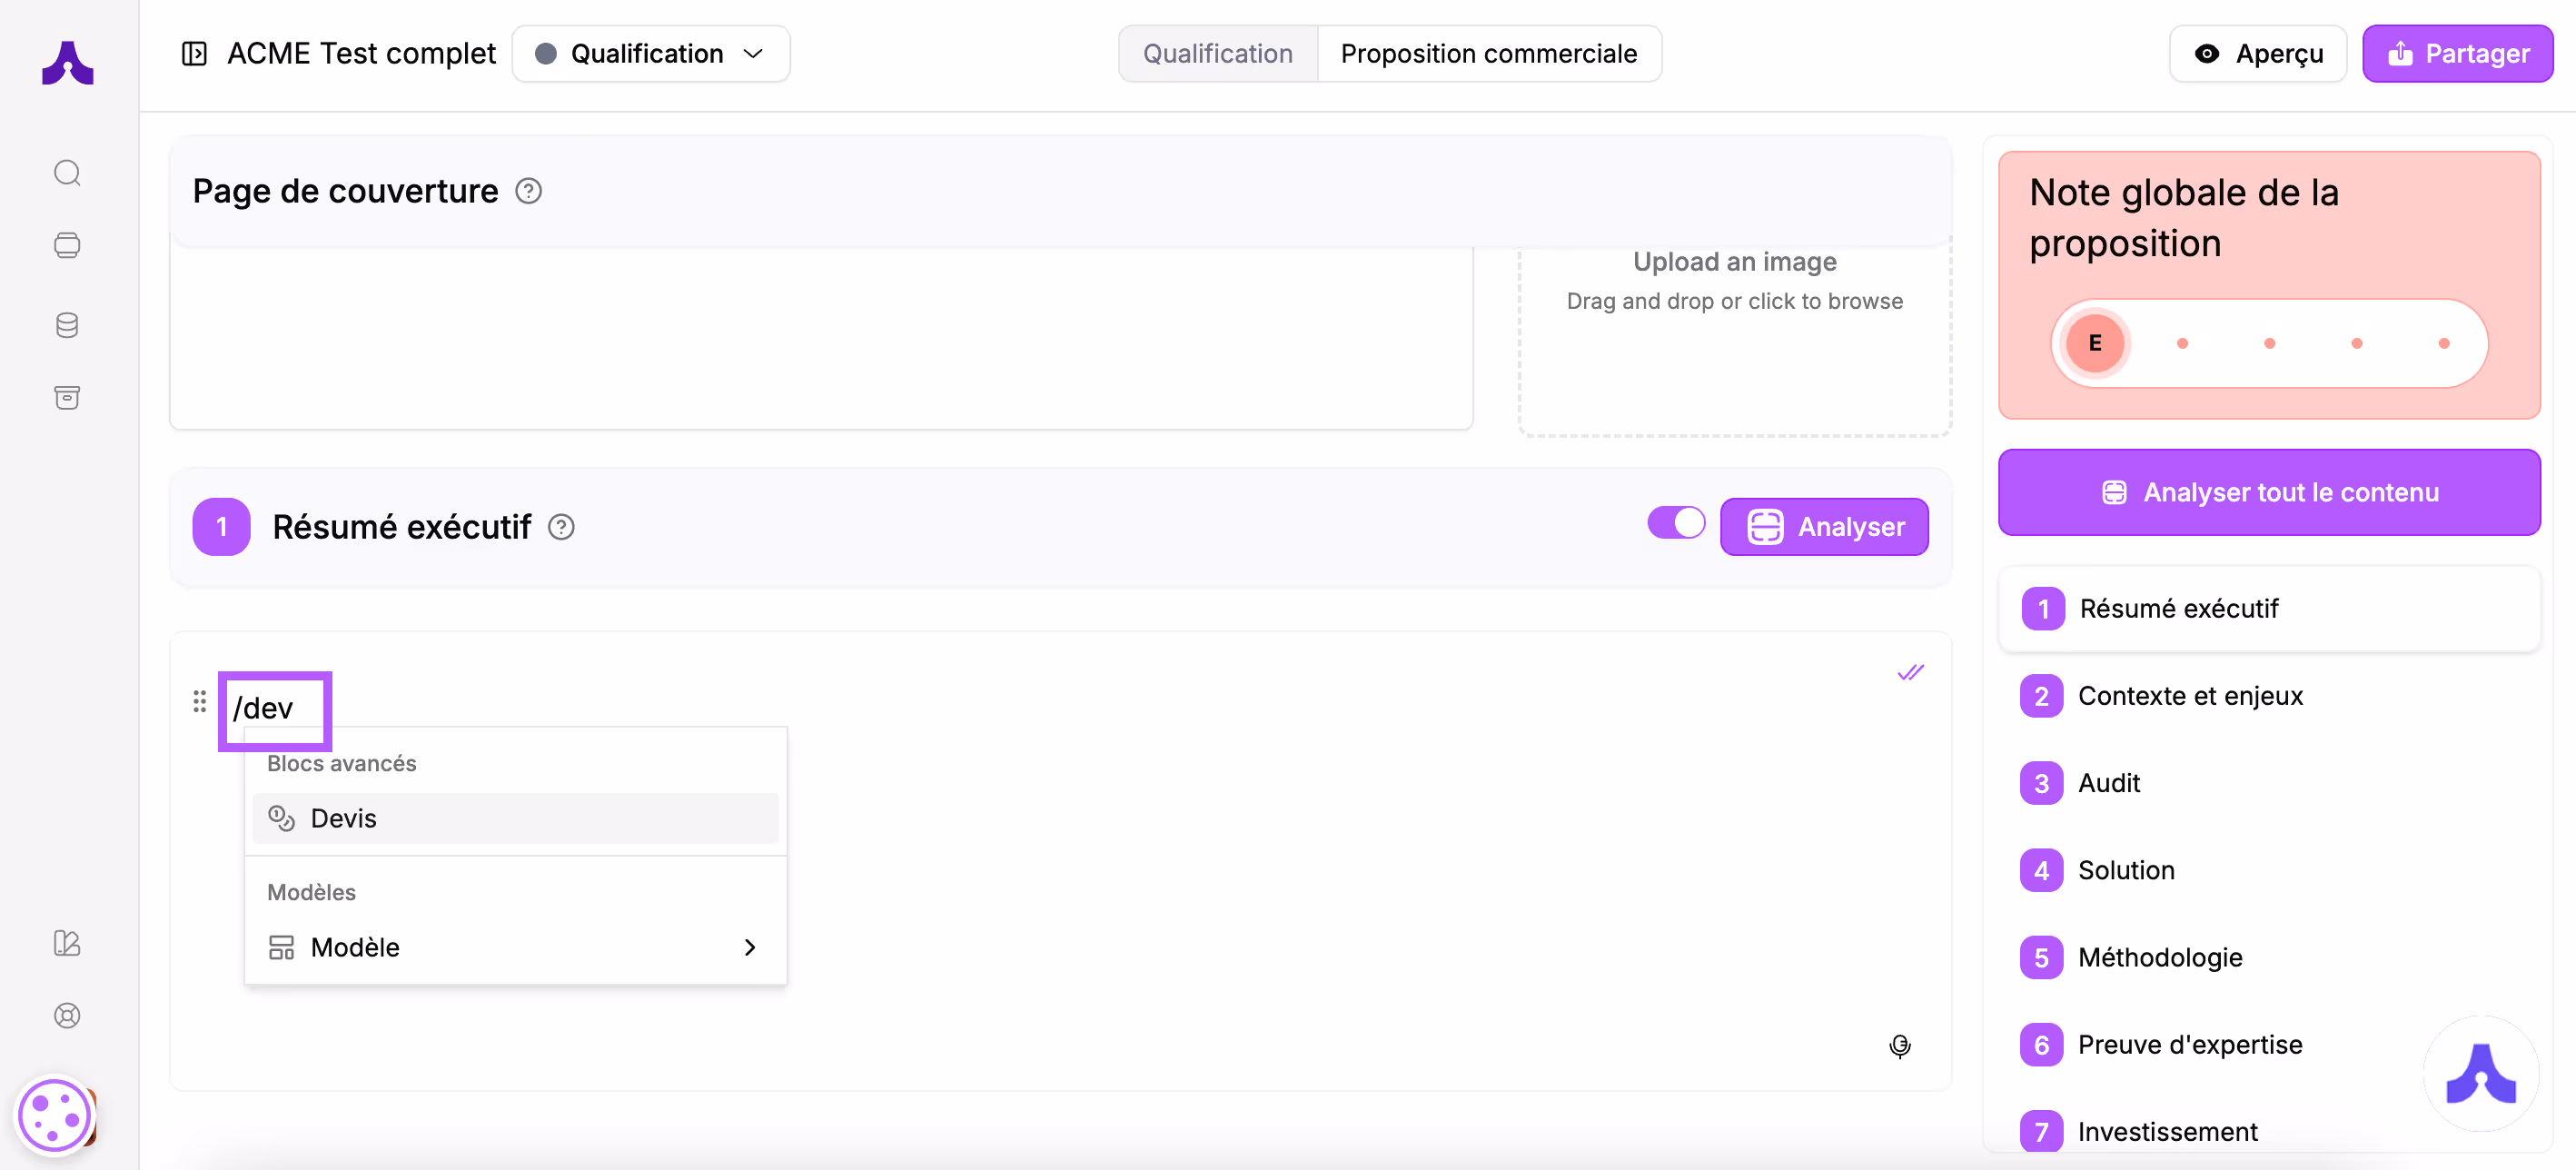
Task: Click the Partager button
Action: click(2457, 54)
